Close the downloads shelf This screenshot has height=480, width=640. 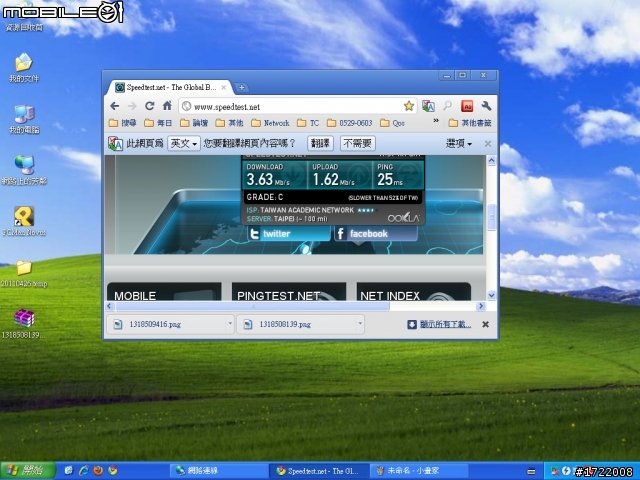(x=485, y=324)
